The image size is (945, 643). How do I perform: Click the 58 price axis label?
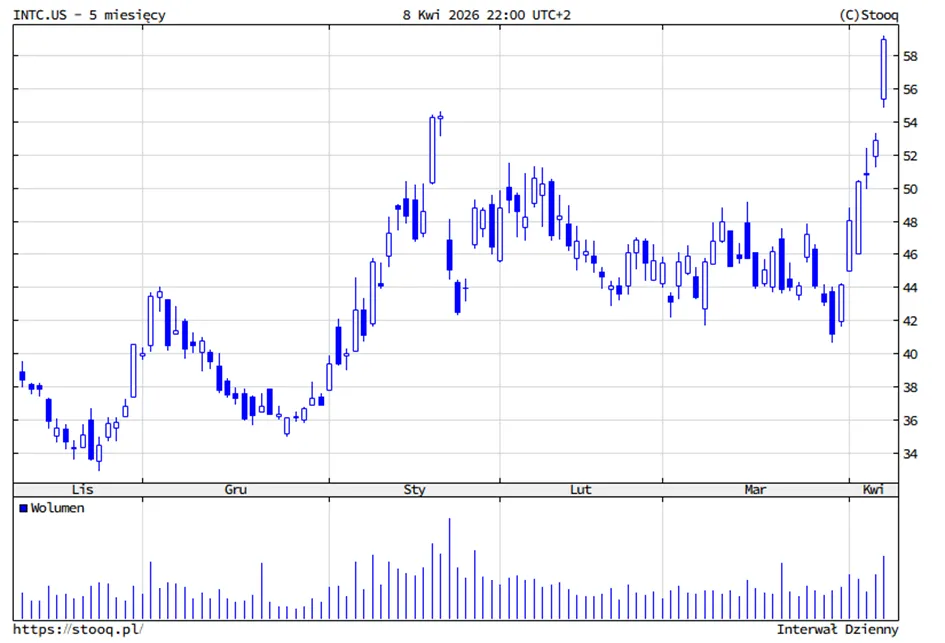(910, 56)
